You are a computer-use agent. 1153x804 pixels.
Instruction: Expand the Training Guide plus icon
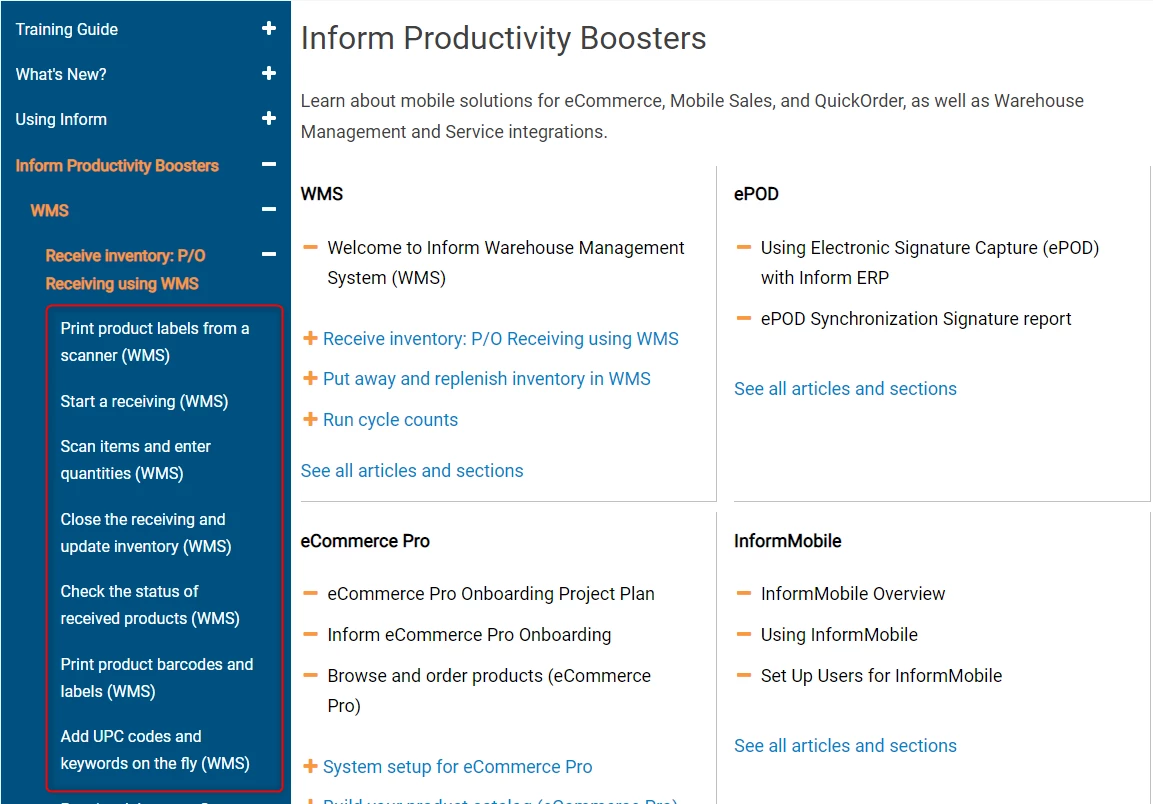pos(269,28)
